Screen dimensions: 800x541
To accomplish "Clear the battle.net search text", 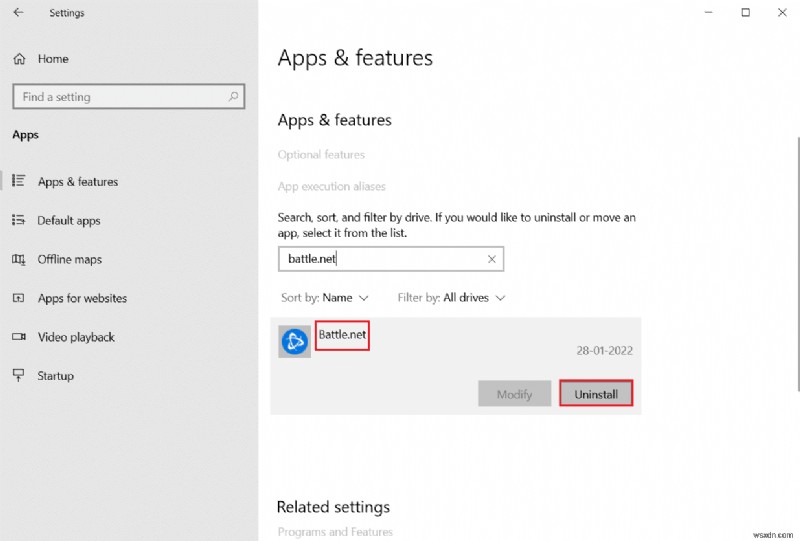I will click(x=491, y=259).
